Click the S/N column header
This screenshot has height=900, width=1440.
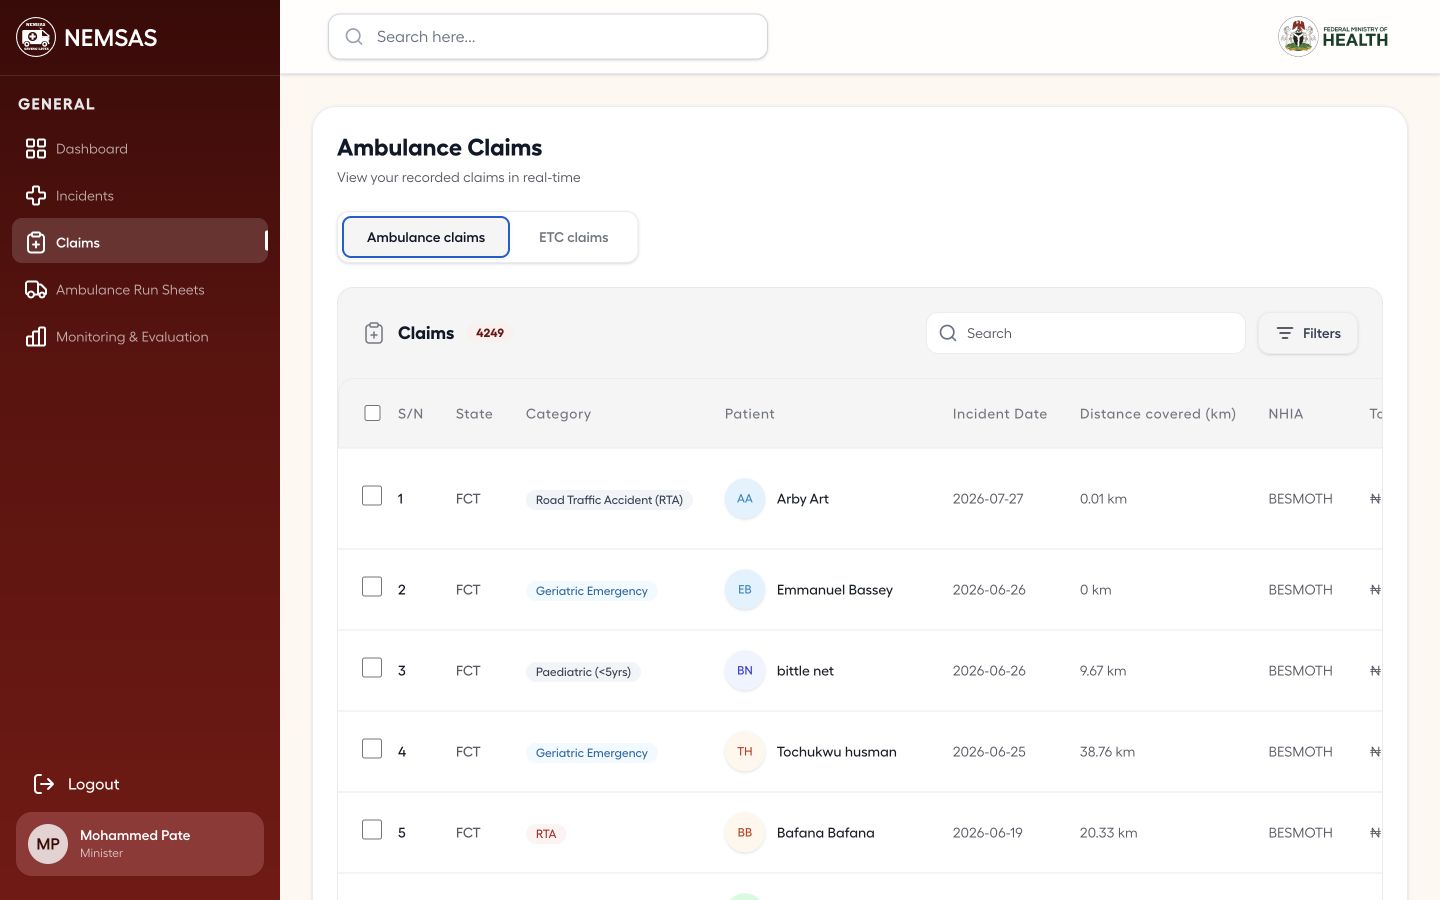[411, 414]
